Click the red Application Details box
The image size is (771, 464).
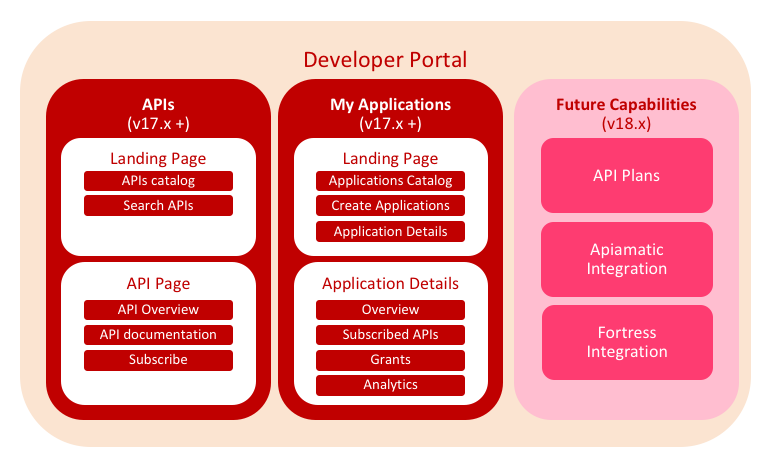390,232
